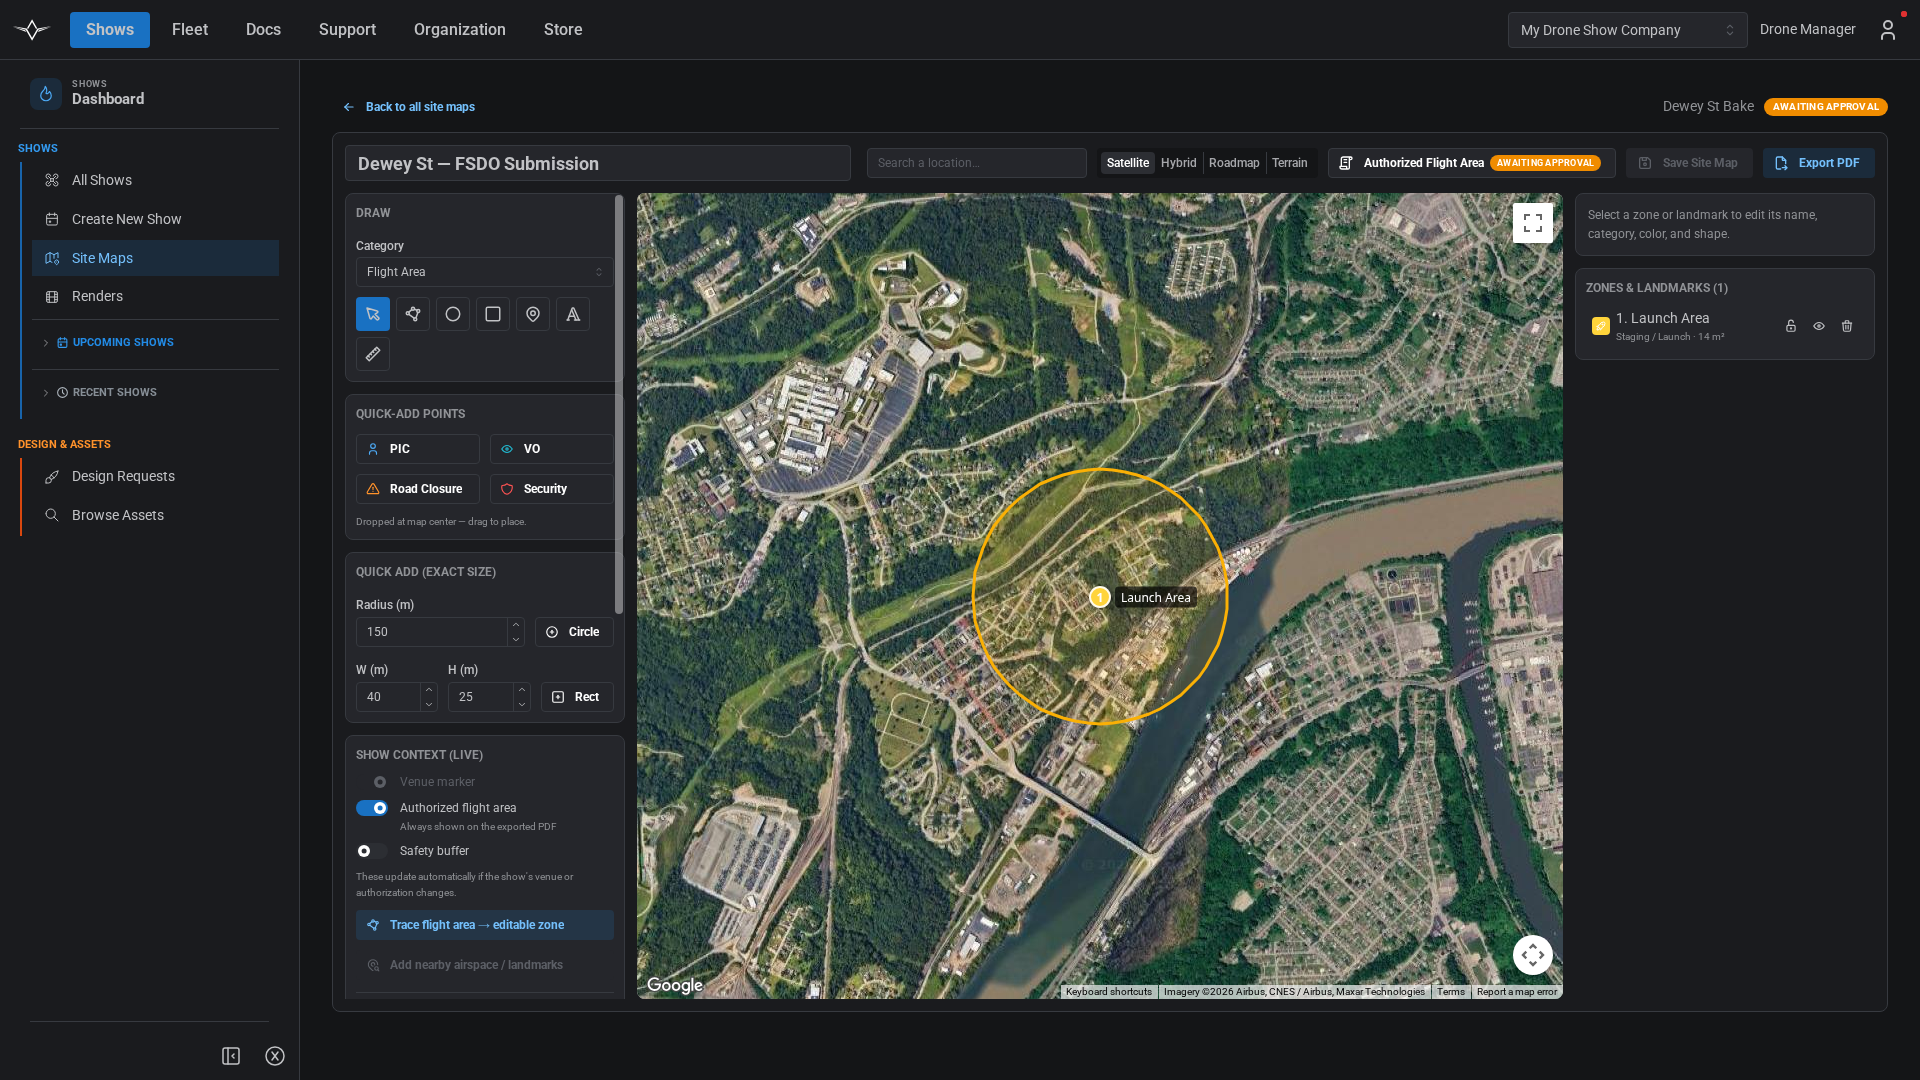Select the polygon draw tool

[413, 314]
